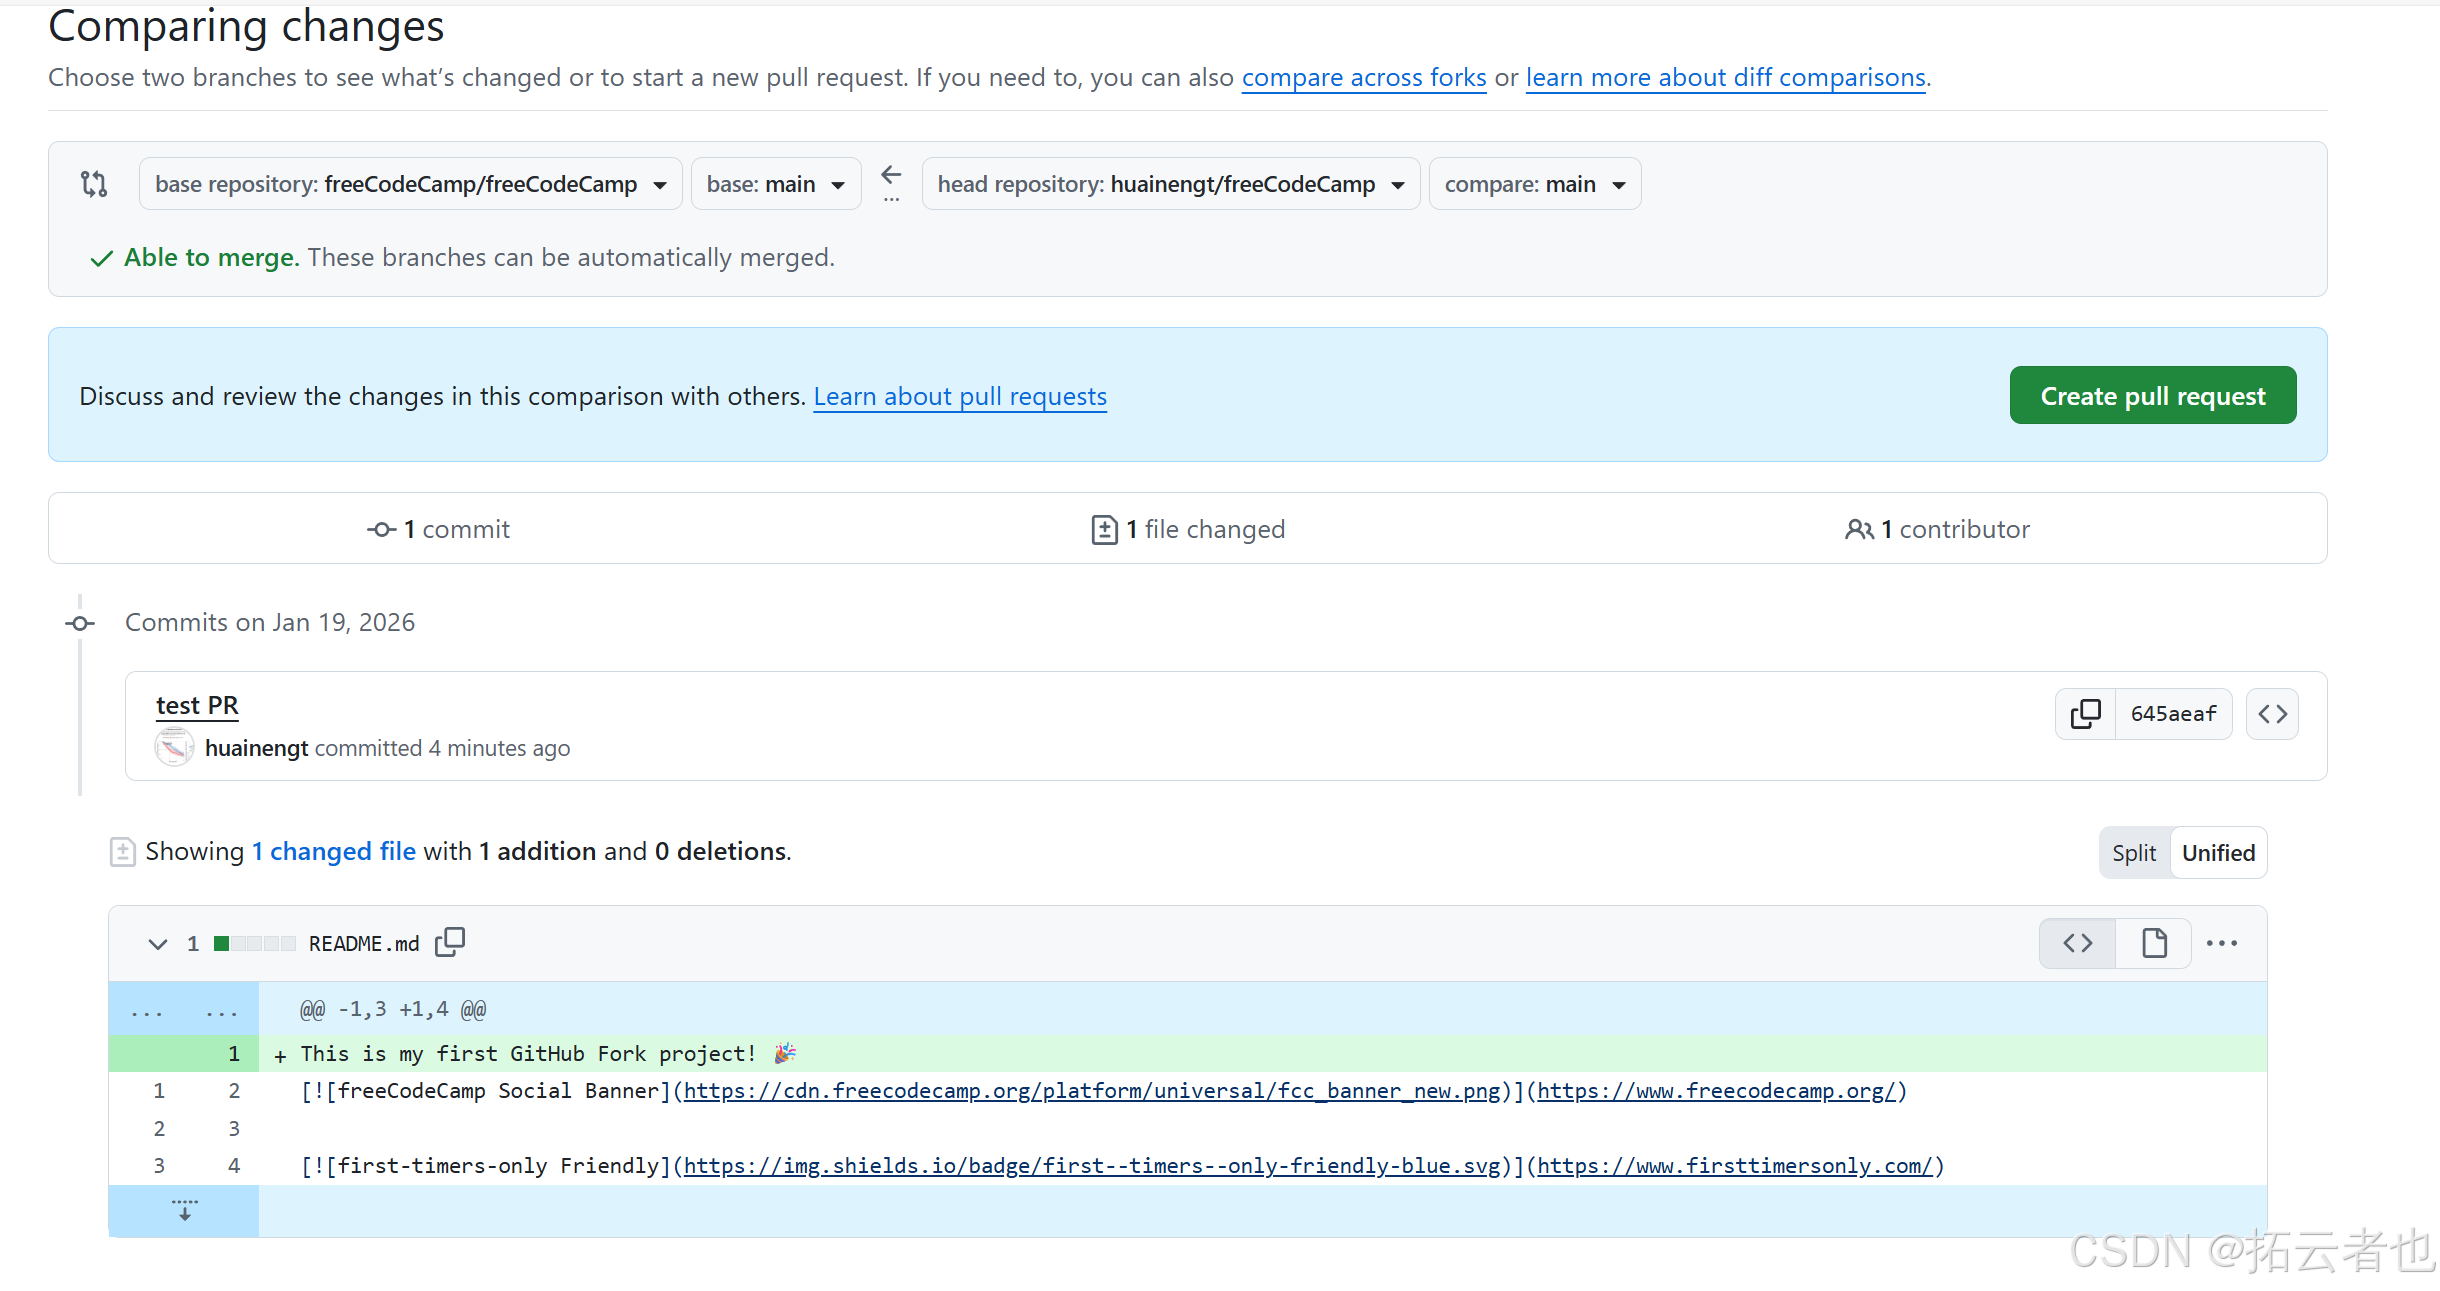The width and height of the screenshot is (2440, 1291).
Task: Collapse the README.md diff section
Action: 157,943
